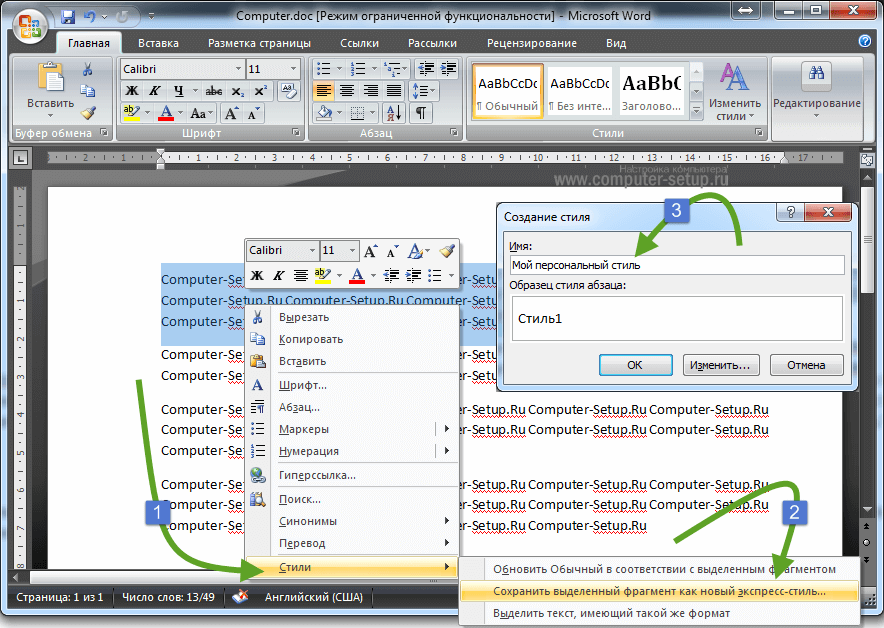Image resolution: width=884 pixels, height=628 pixels.
Task: Click the Change Styles icon
Action: [x=735, y=92]
